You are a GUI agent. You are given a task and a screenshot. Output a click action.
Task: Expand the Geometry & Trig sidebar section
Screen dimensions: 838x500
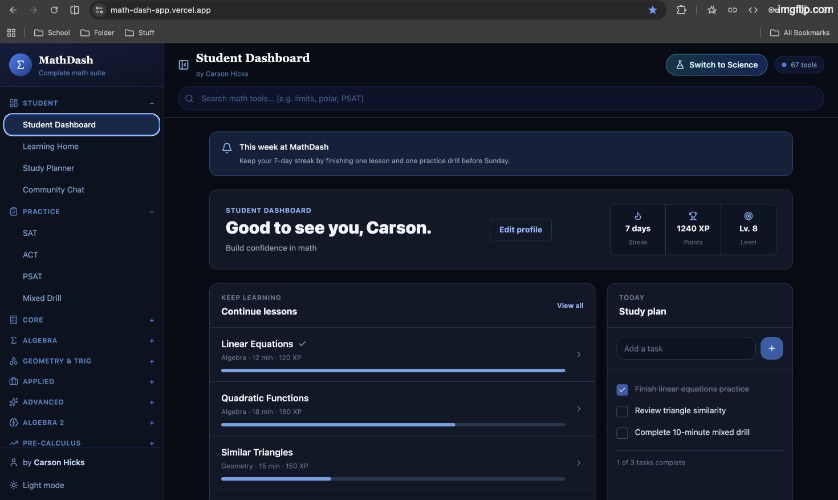pos(152,361)
